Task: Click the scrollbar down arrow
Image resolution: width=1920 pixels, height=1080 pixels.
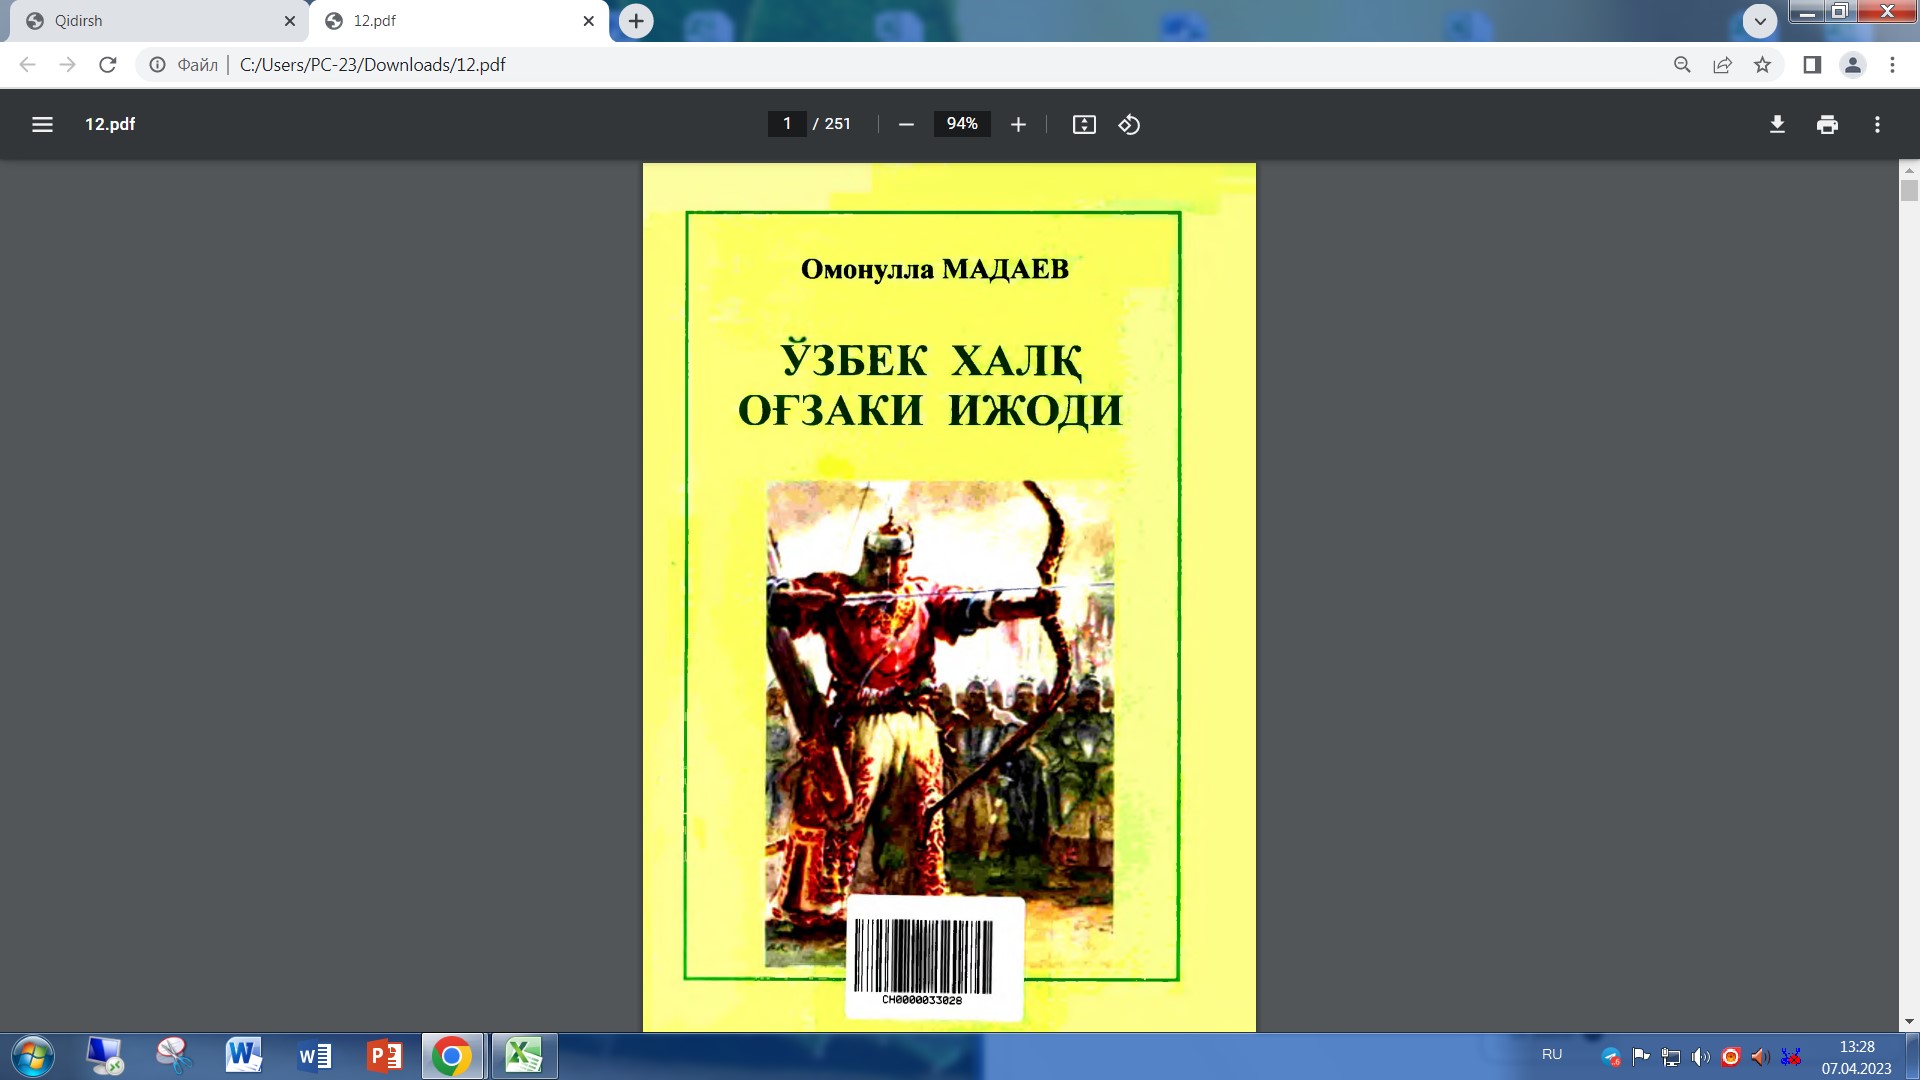Action: click(x=1909, y=1022)
